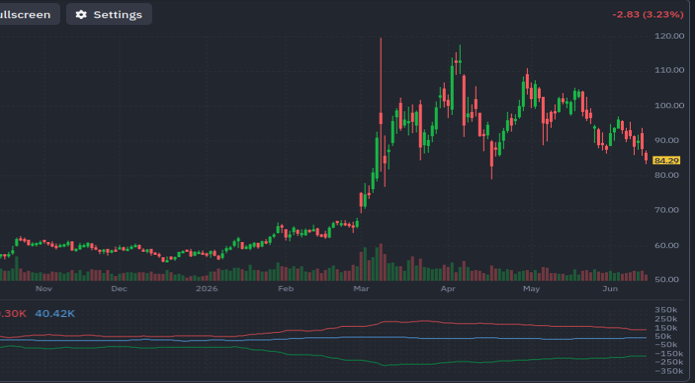Click the 250k indicator axis label
This screenshot has height=383, width=695.
[x=666, y=319]
